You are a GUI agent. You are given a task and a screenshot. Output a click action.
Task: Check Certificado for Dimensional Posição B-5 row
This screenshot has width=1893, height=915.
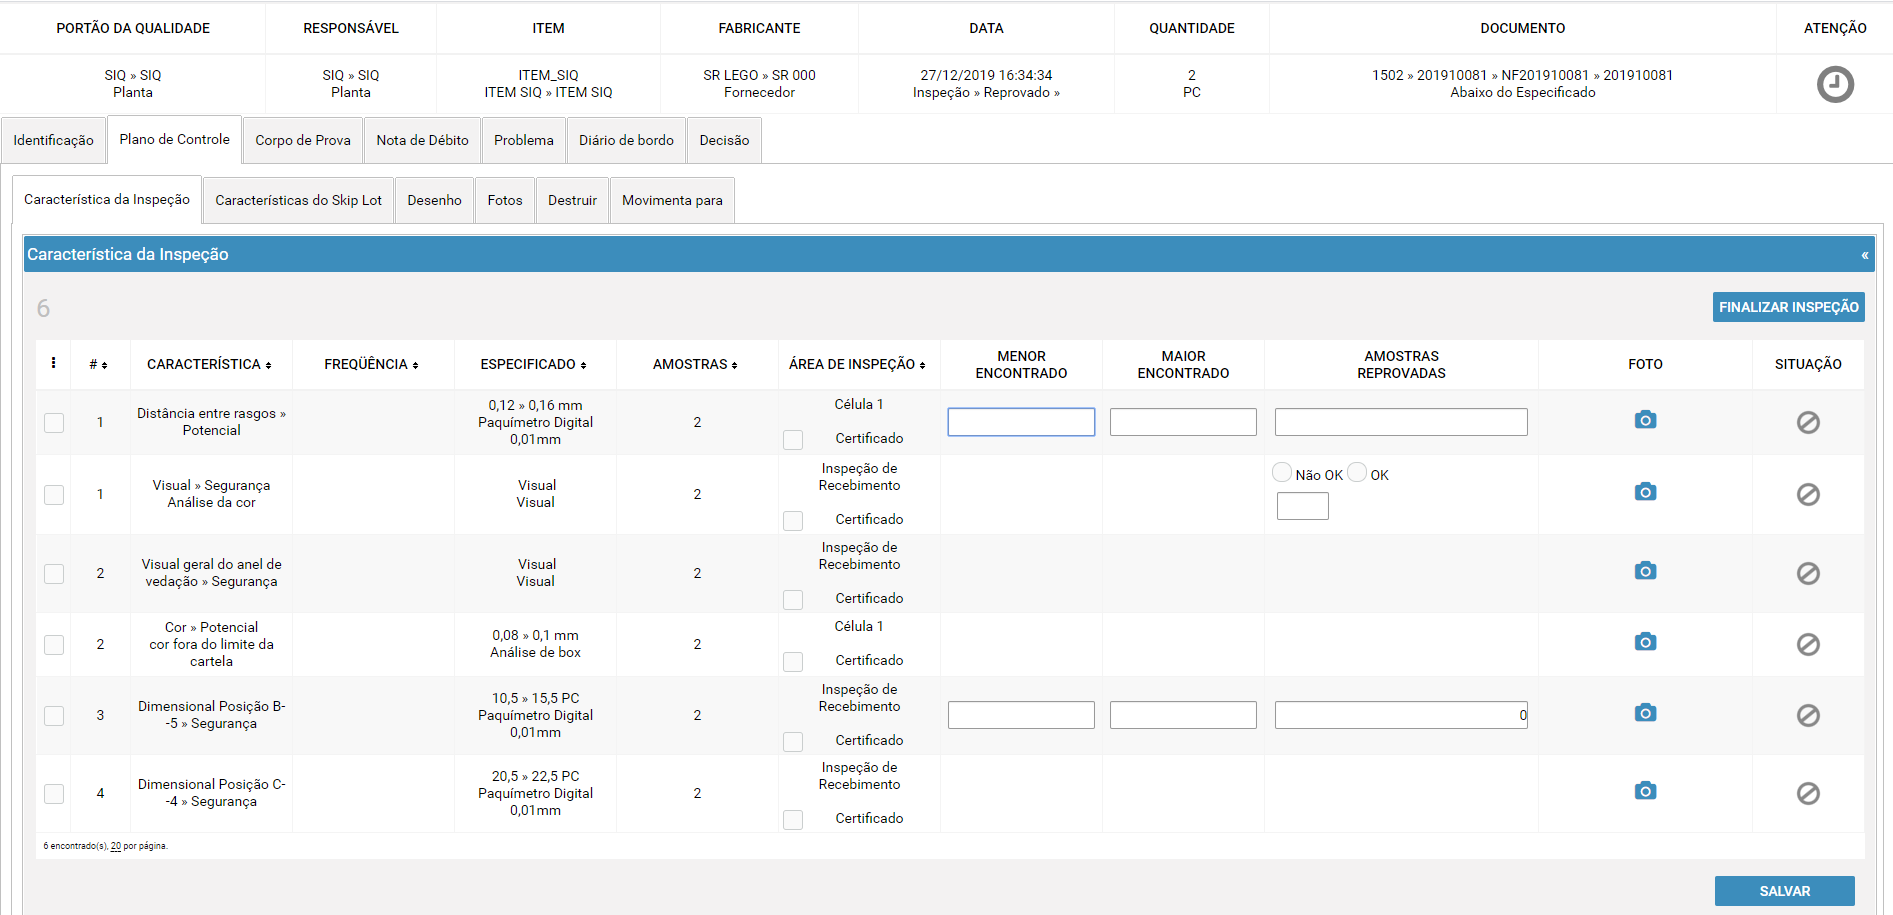click(x=793, y=742)
